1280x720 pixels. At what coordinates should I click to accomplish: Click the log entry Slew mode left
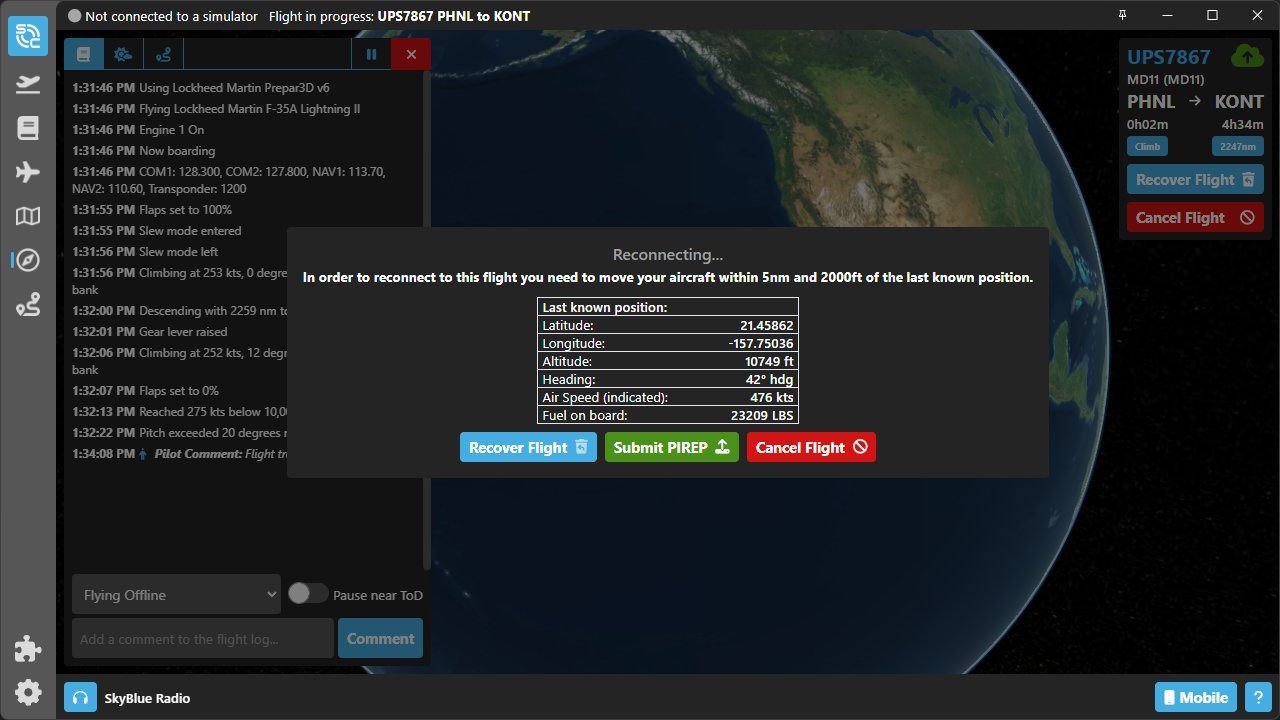coord(145,252)
